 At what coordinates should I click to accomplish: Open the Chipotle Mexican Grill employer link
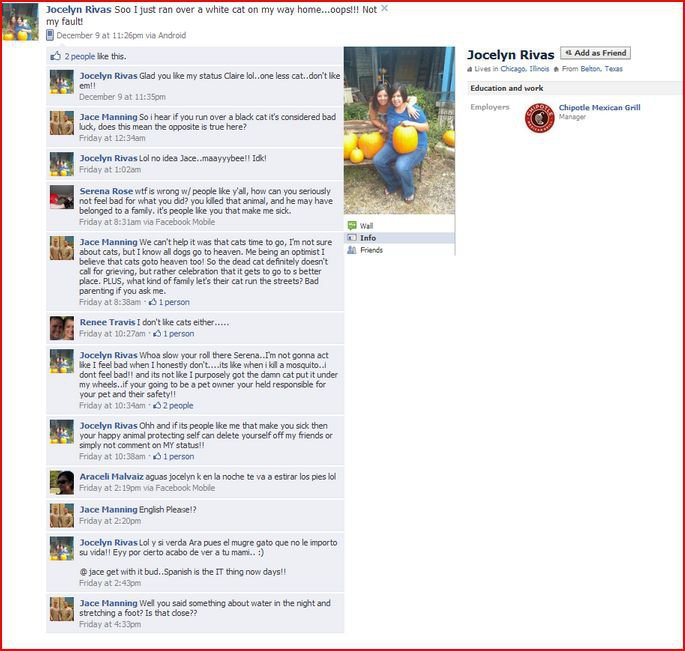tap(599, 107)
